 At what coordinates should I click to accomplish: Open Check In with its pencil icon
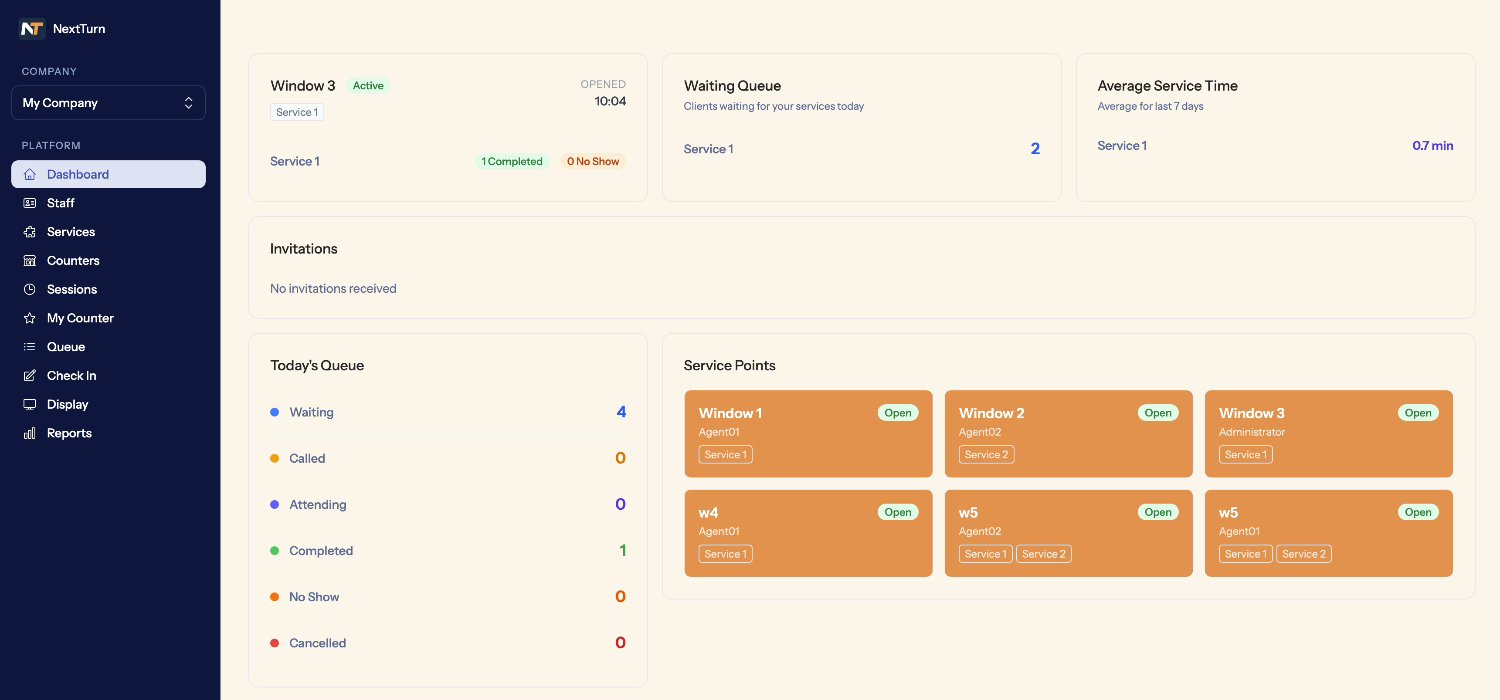(30, 376)
